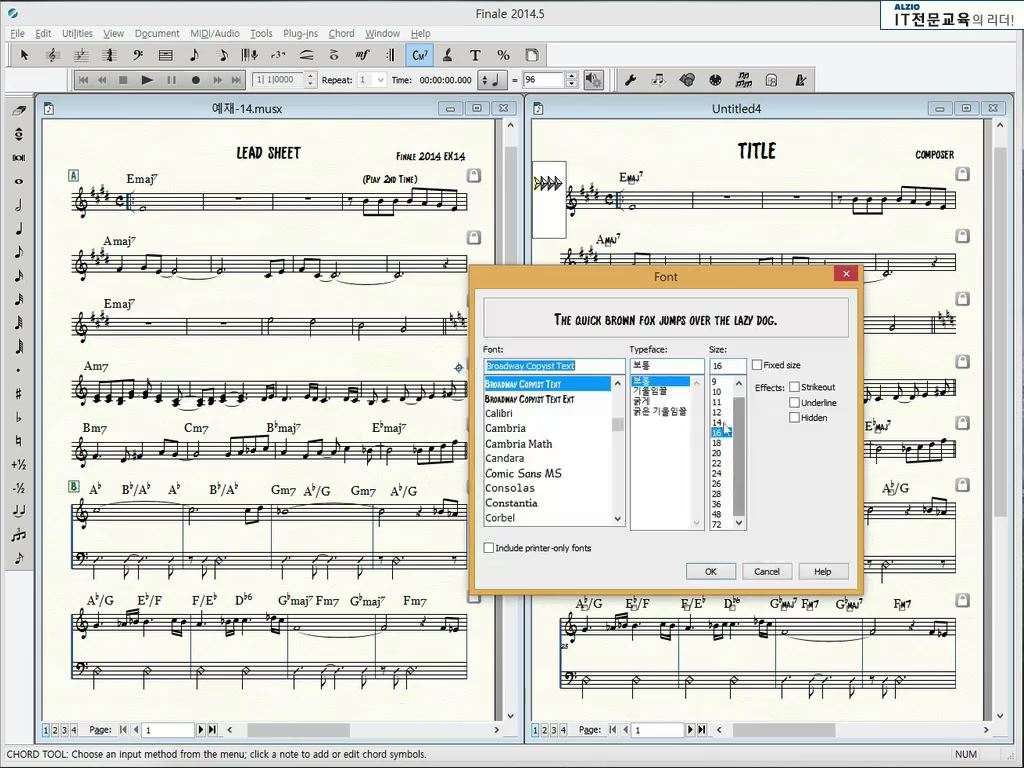This screenshot has width=1024, height=768.
Task: Open the Document menu
Action: point(157,33)
